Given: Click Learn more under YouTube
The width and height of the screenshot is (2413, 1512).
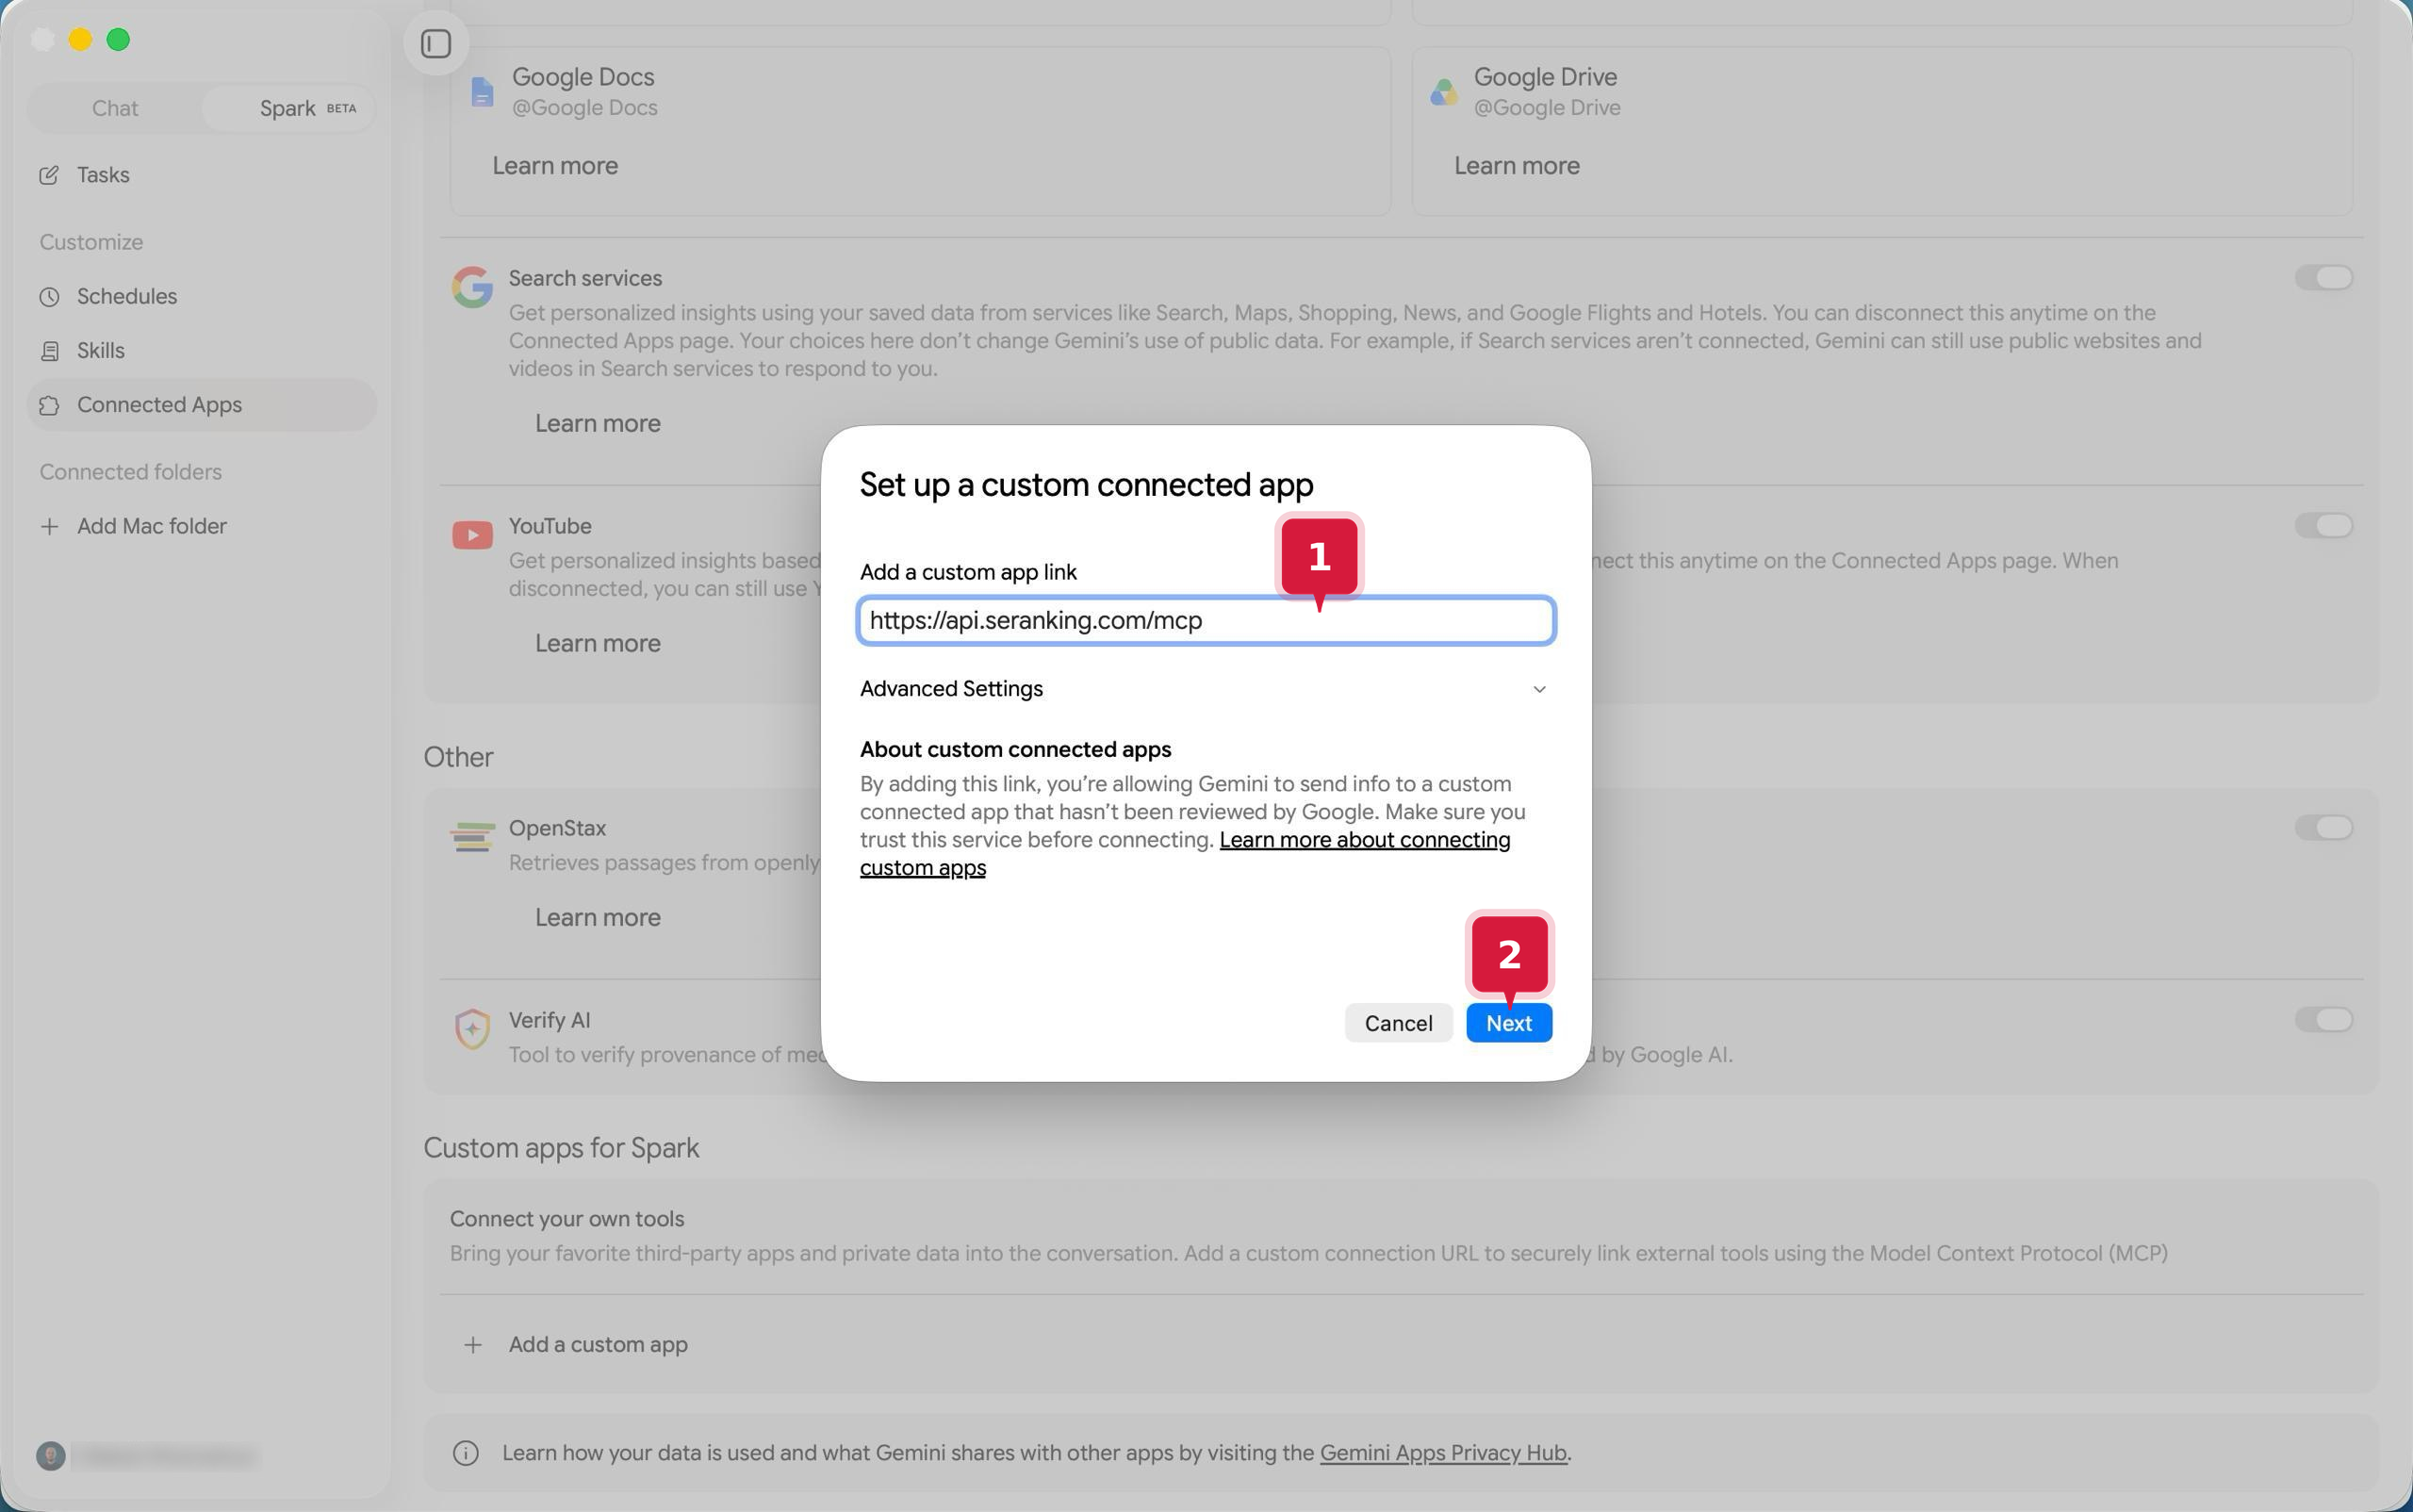Looking at the screenshot, I should pos(597,644).
